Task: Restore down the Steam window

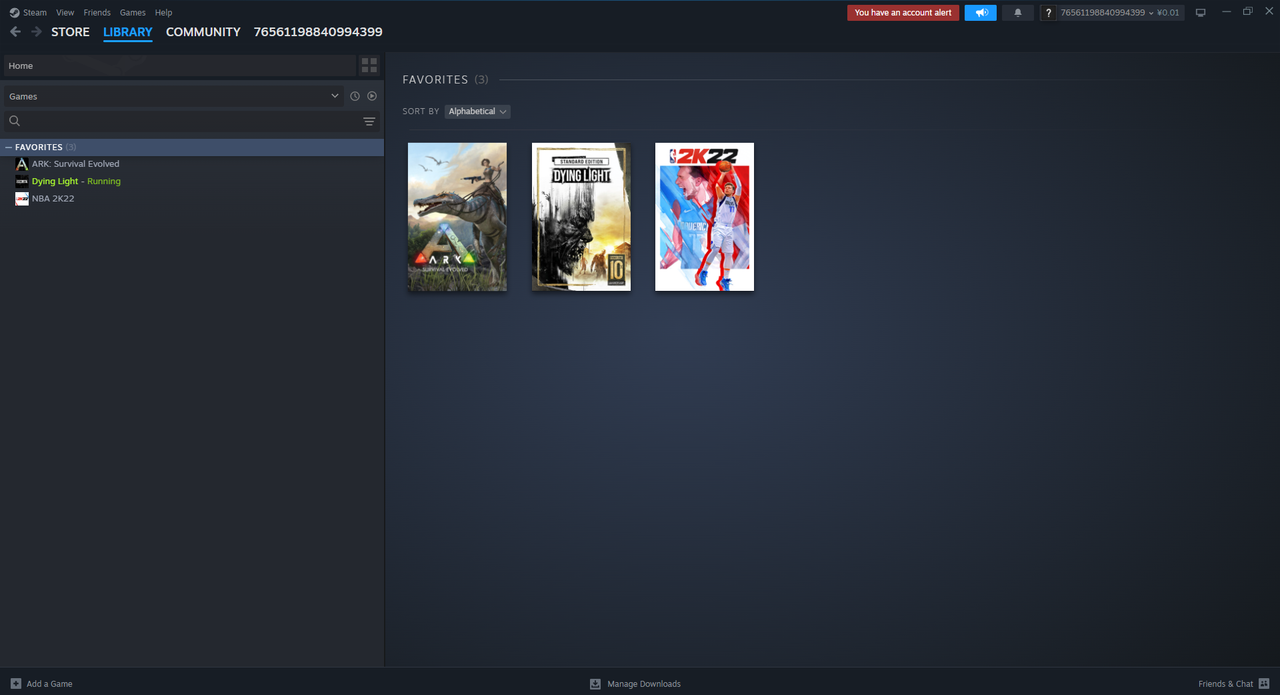Action: 1247,12
